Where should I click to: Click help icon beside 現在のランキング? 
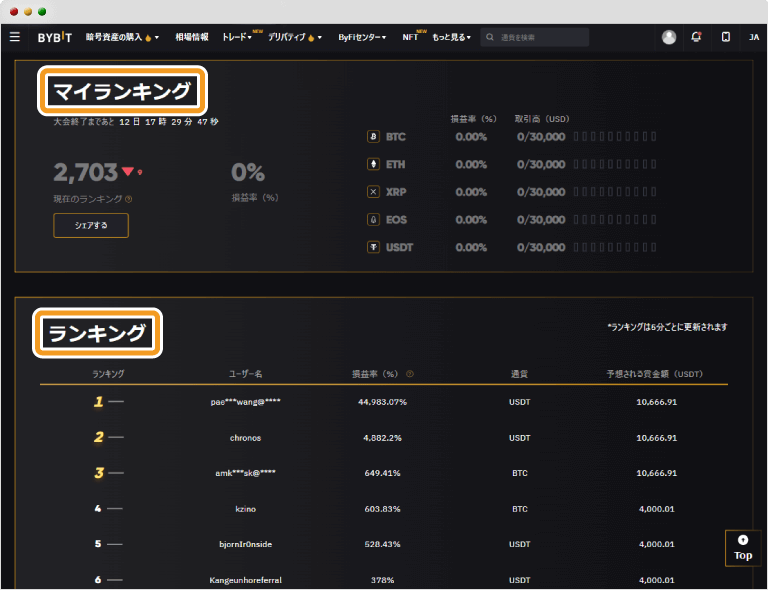[129, 198]
